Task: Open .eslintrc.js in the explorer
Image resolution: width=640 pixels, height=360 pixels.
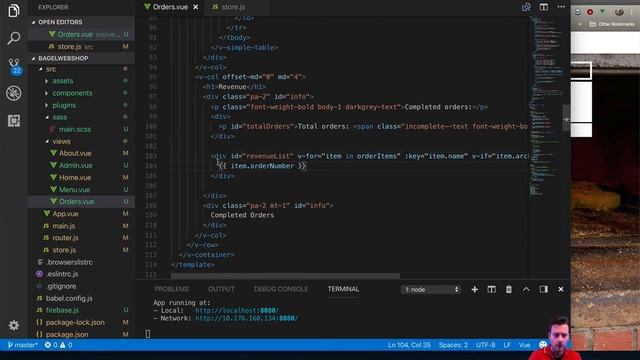Action: click(x=62, y=274)
